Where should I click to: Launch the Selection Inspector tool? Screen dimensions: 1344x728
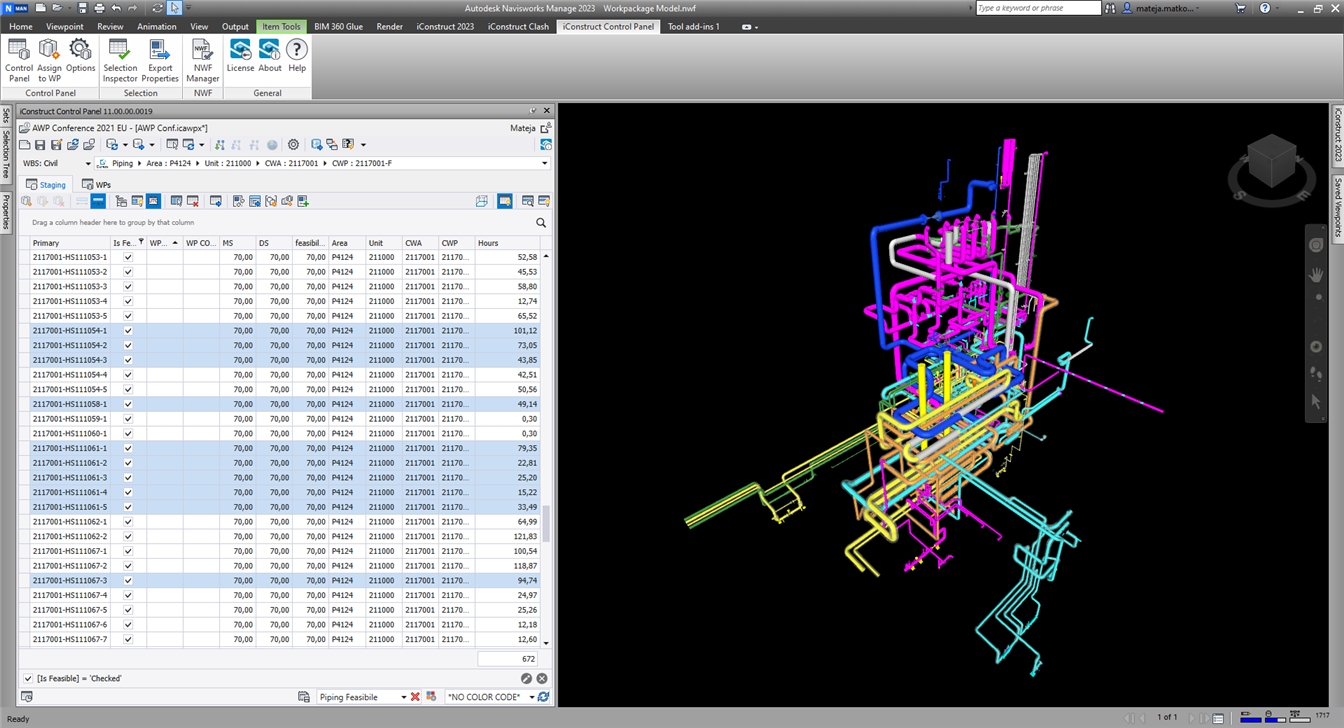(120, 60)
